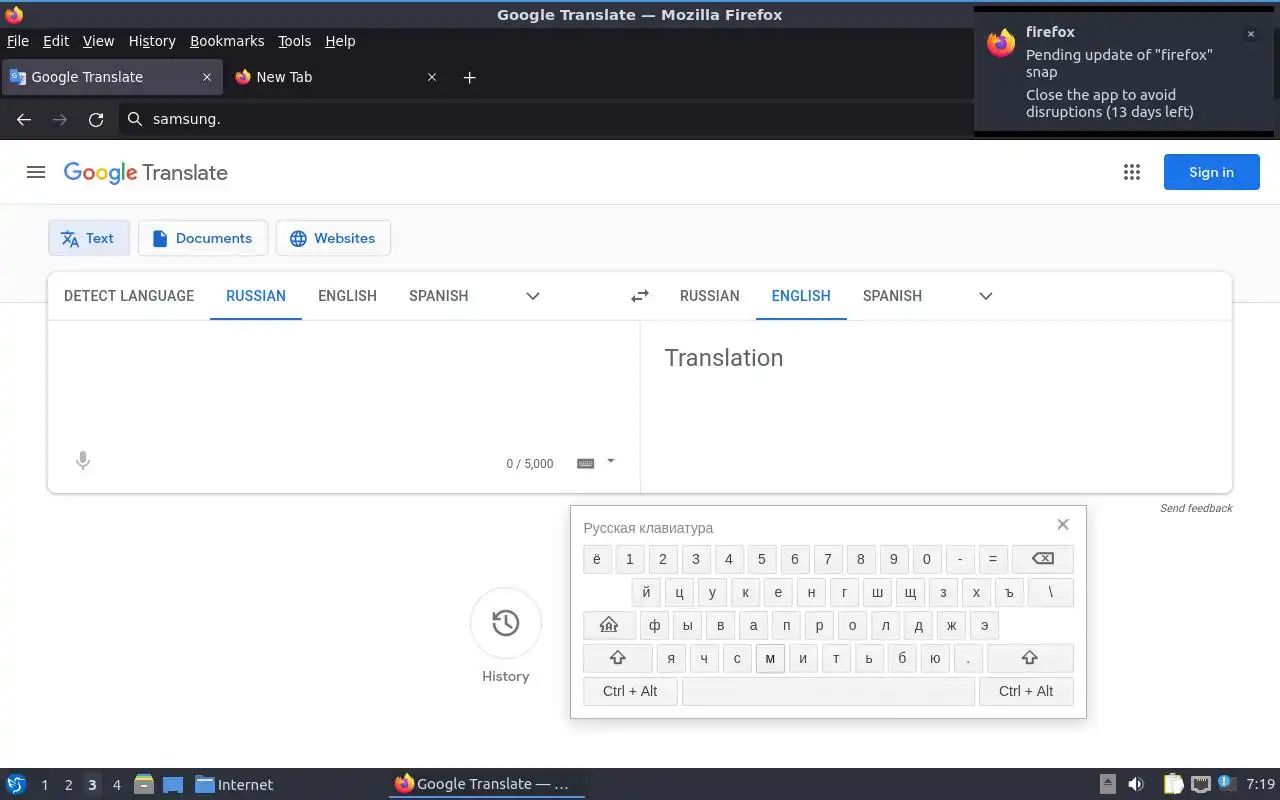
Task: Open the input tools dropdown arrow
Action: tap(611, 461)
